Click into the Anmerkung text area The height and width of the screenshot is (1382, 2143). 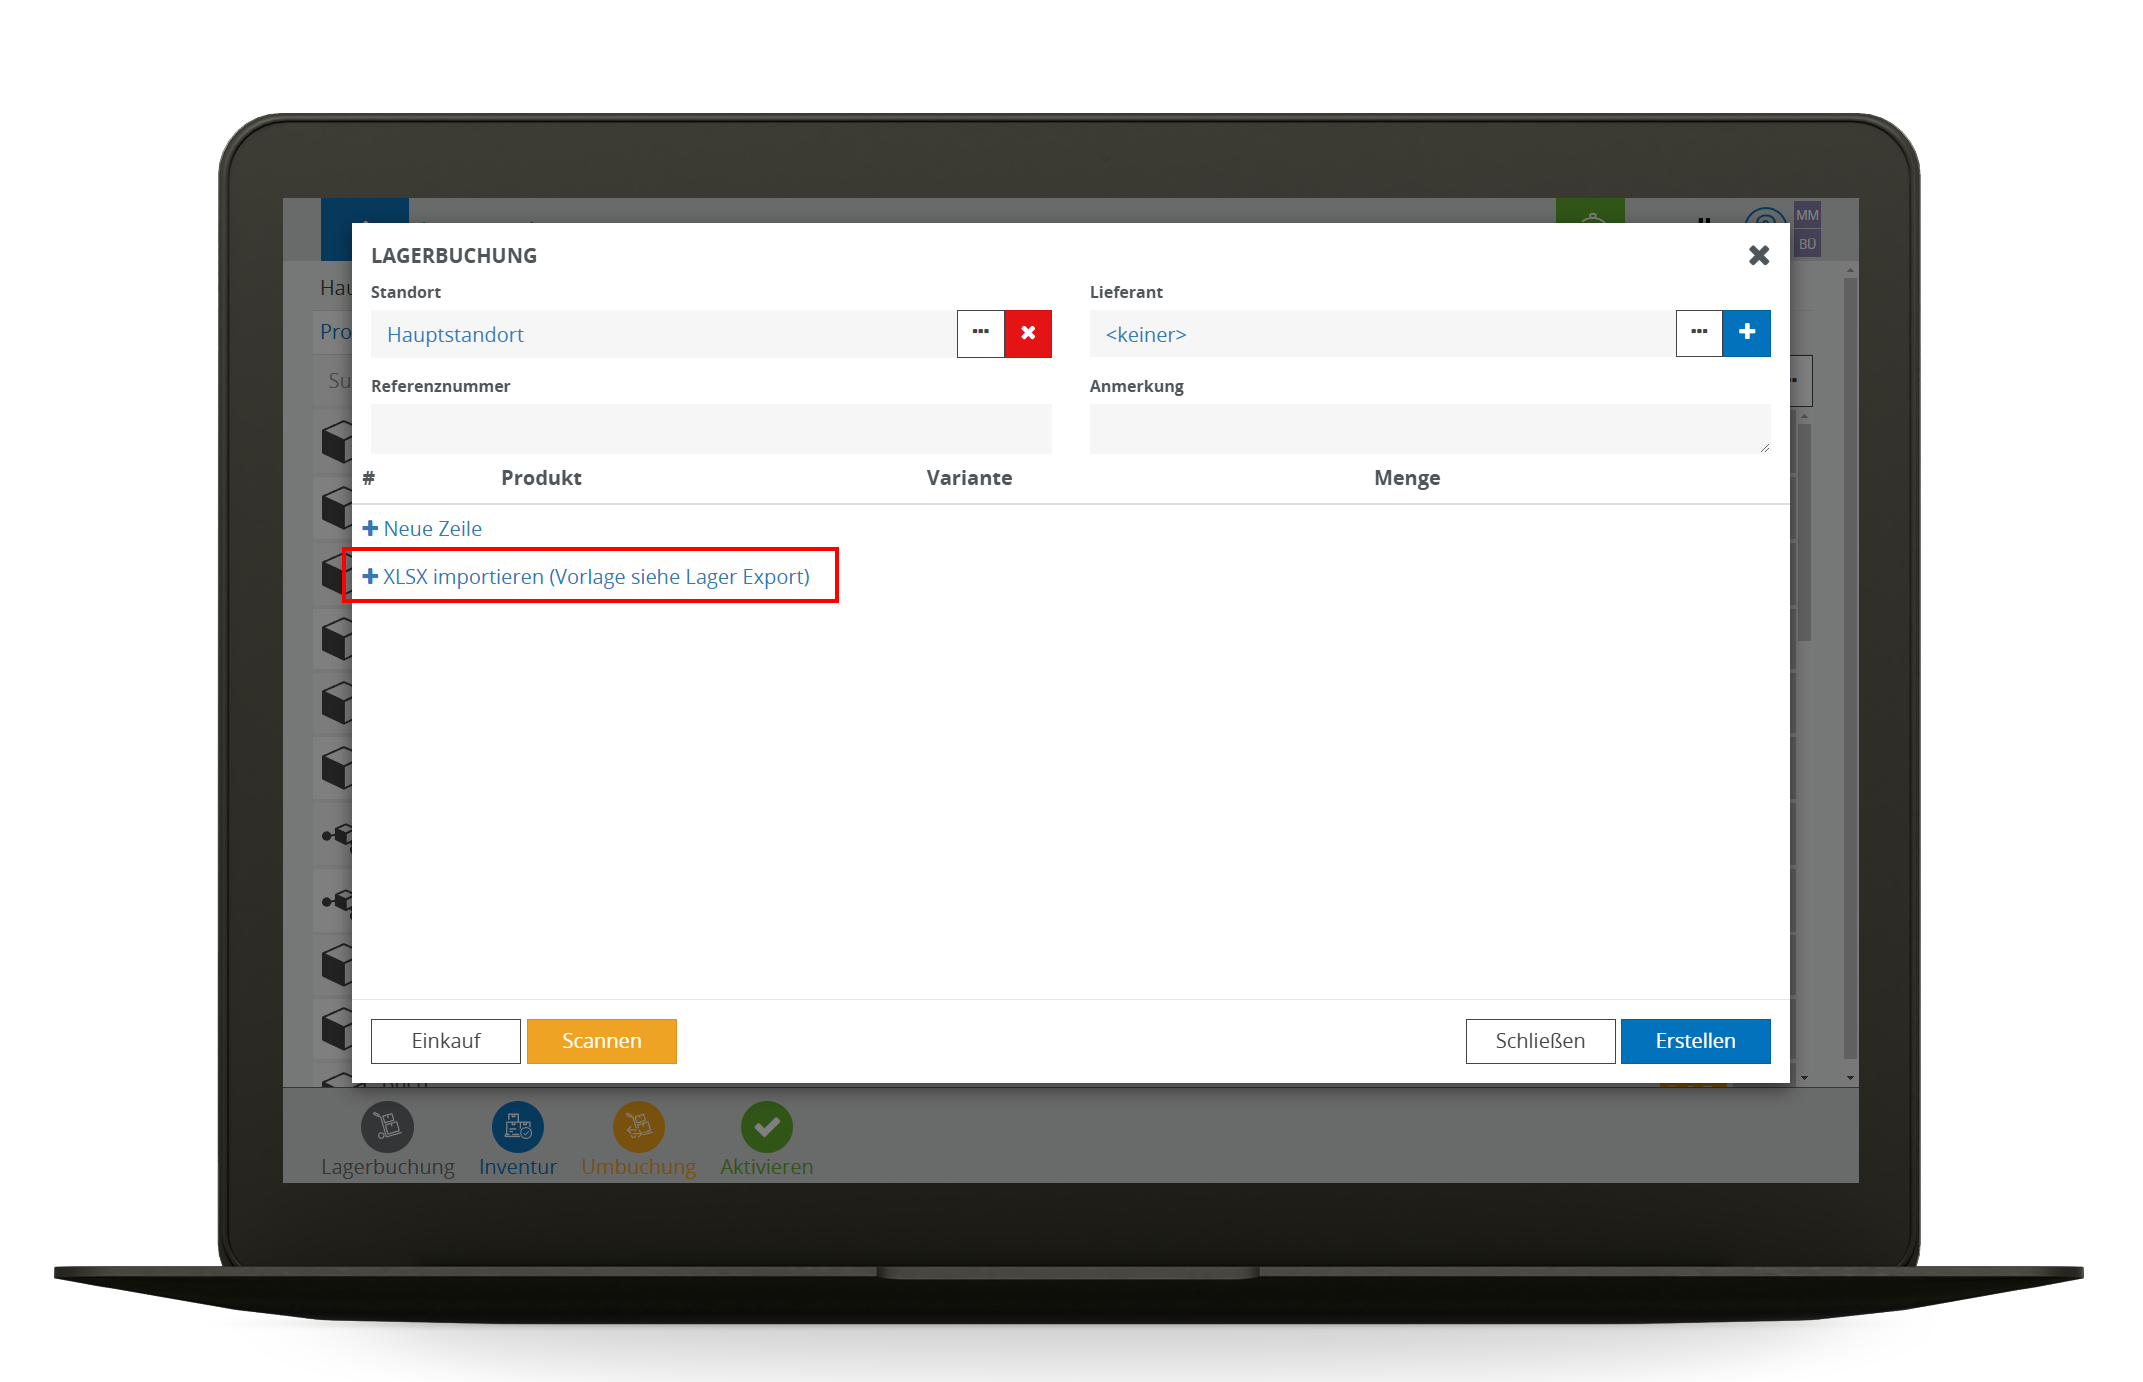coord(1428,429)
